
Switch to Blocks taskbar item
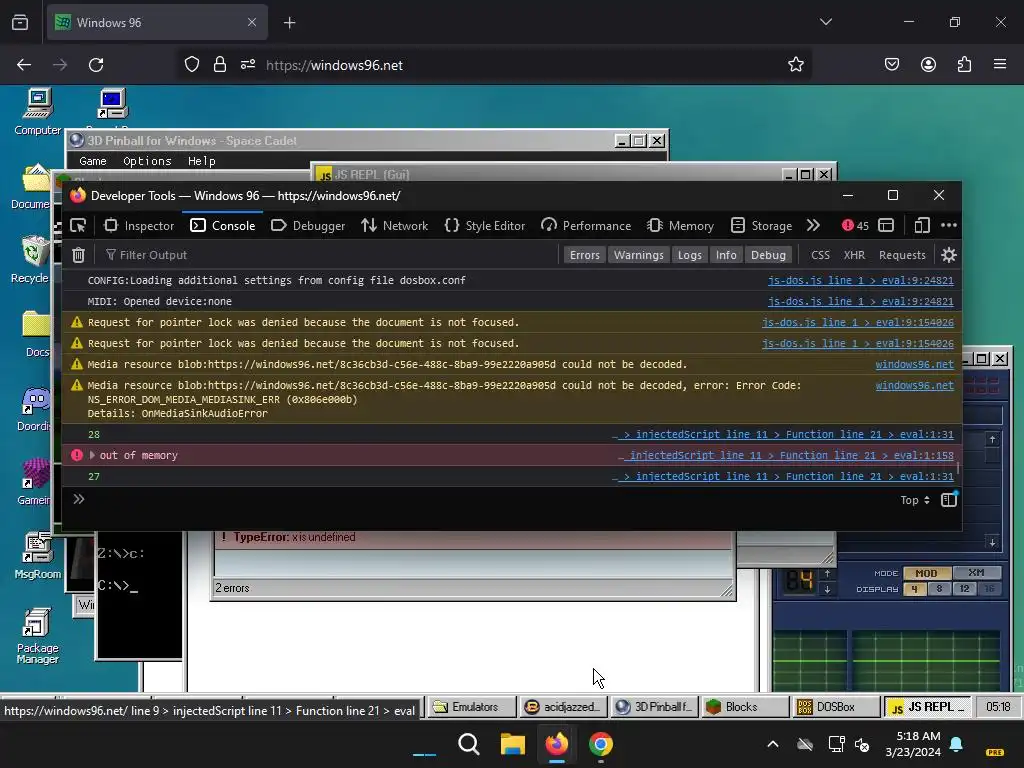pyautogui.click(x=745, y=707)
